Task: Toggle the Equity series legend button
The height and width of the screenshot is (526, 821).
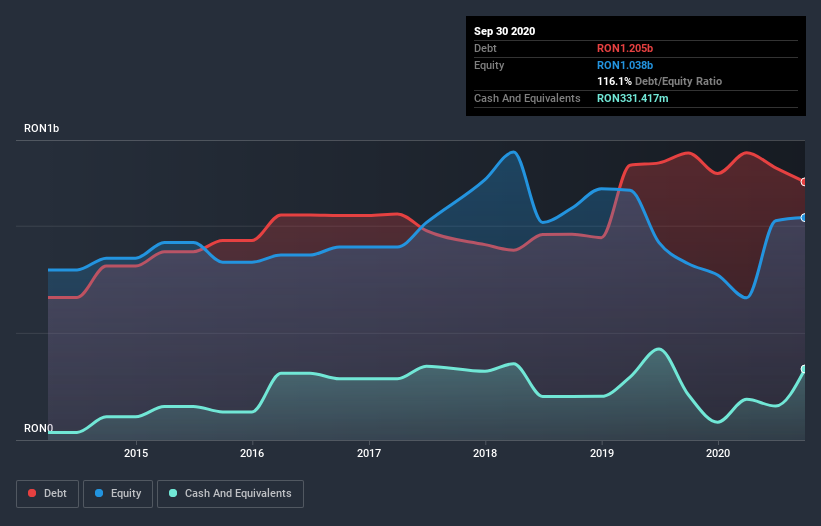Action: pyautogui.click(x=118, y=494)
